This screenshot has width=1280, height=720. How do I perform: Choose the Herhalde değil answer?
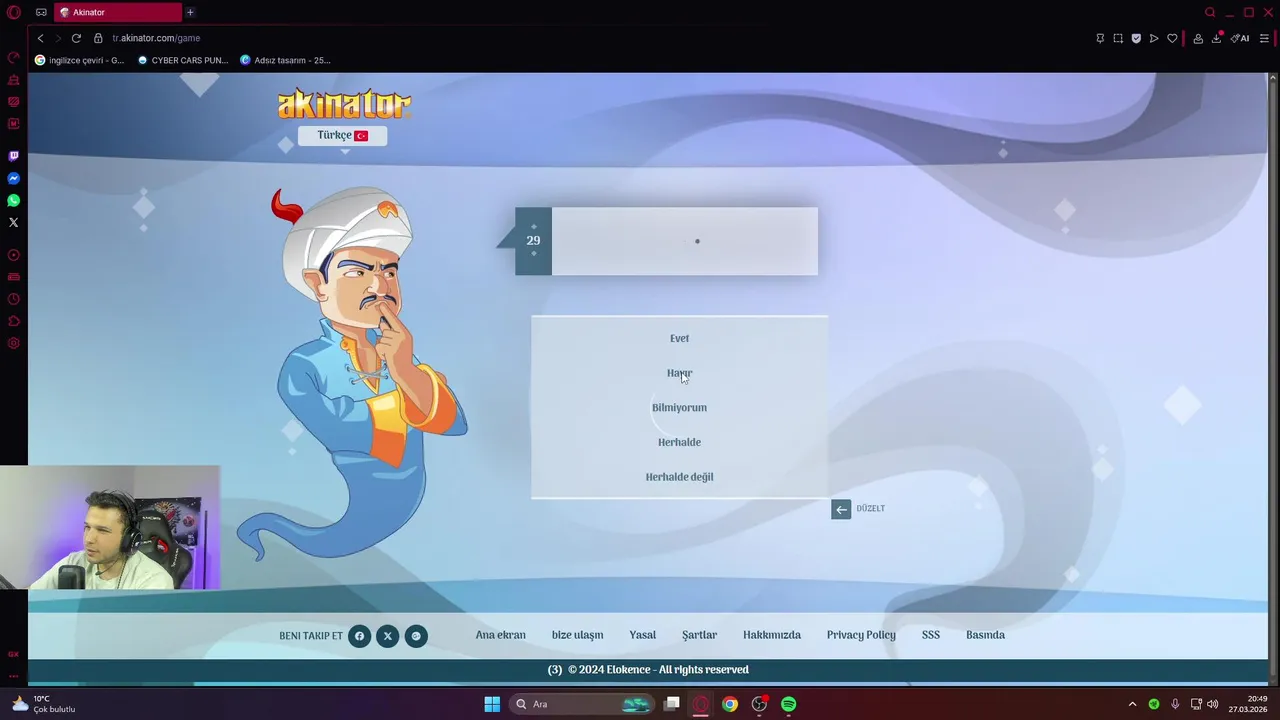pyautogui.click(x=679, y=477)
